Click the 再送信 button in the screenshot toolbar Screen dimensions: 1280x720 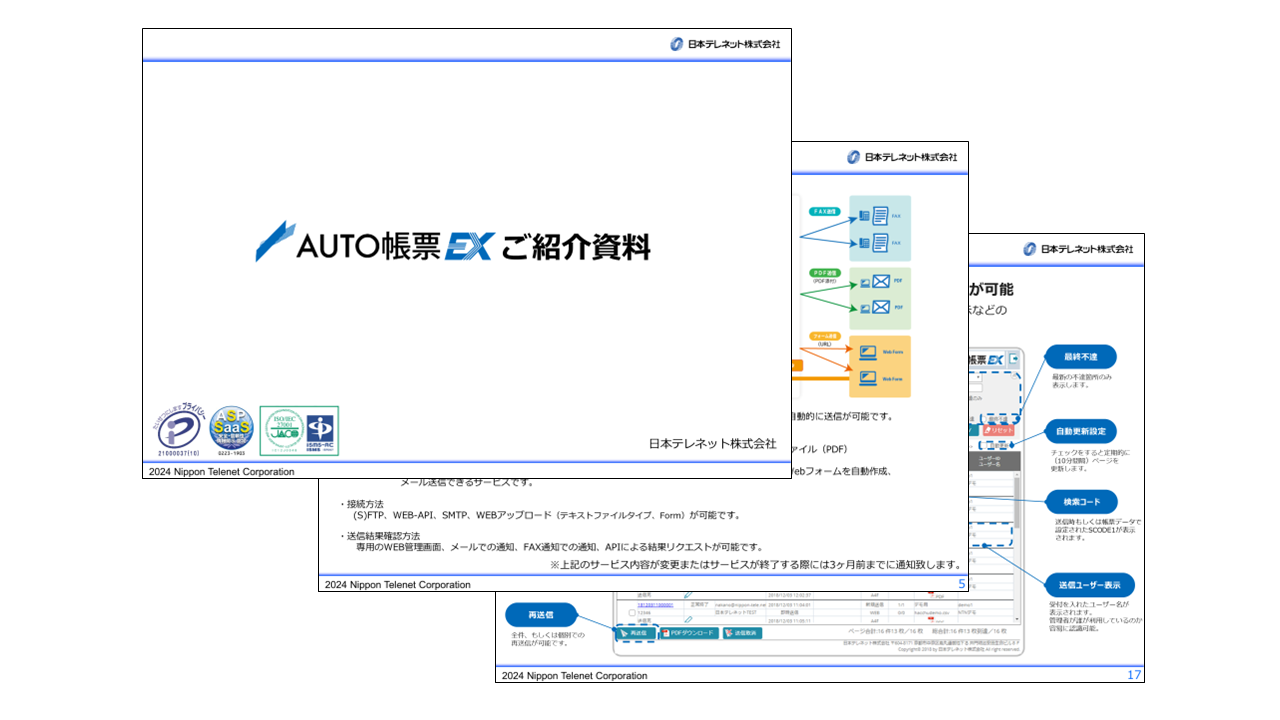(x=636, y=633)
